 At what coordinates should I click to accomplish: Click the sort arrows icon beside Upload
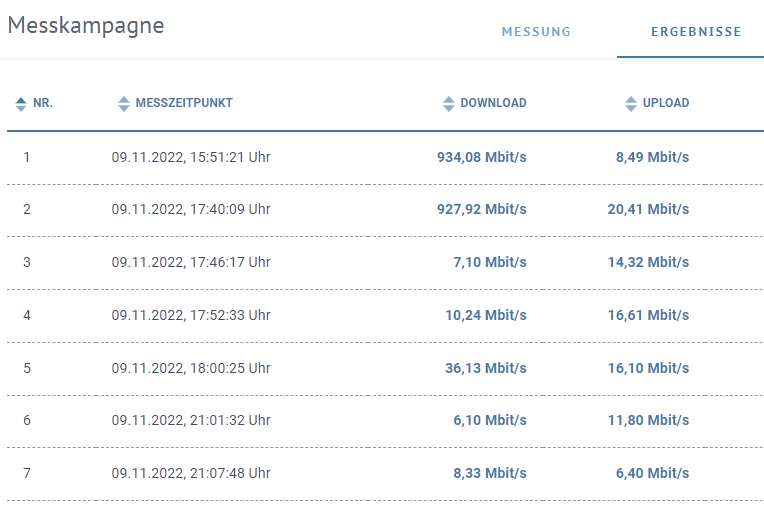click(x=631, y=103)
